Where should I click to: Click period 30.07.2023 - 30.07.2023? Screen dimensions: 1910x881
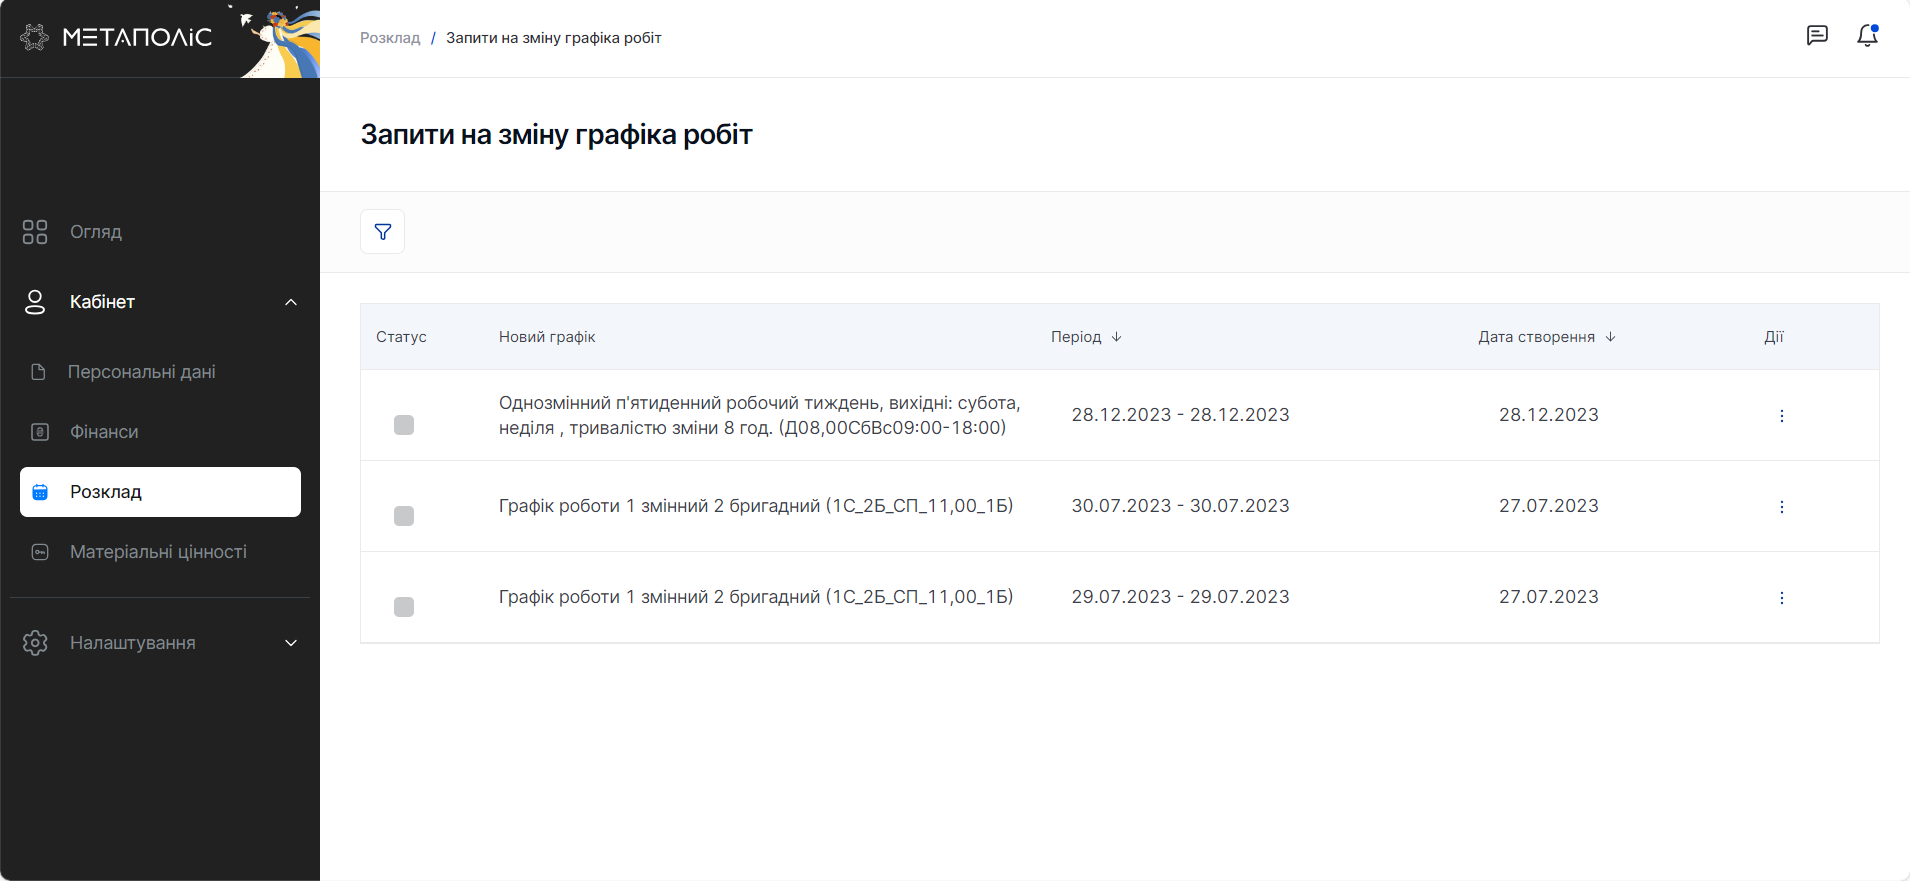click(x=1180, y=506)
